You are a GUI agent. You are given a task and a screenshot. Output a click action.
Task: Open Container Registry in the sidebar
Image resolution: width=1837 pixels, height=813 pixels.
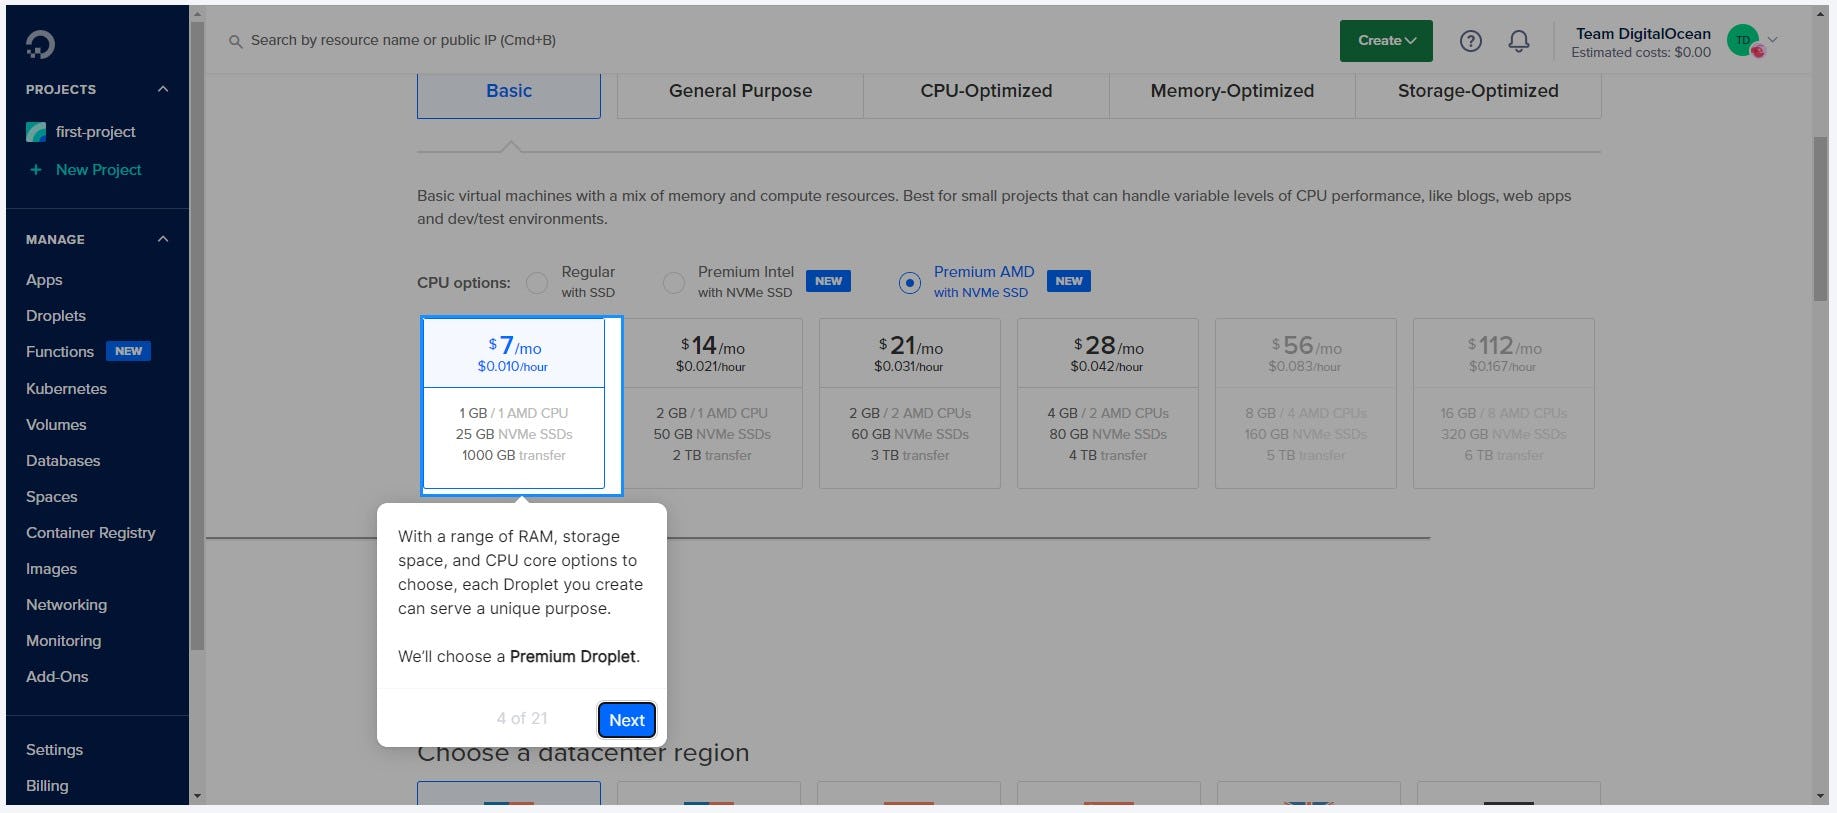pos(91,533)
